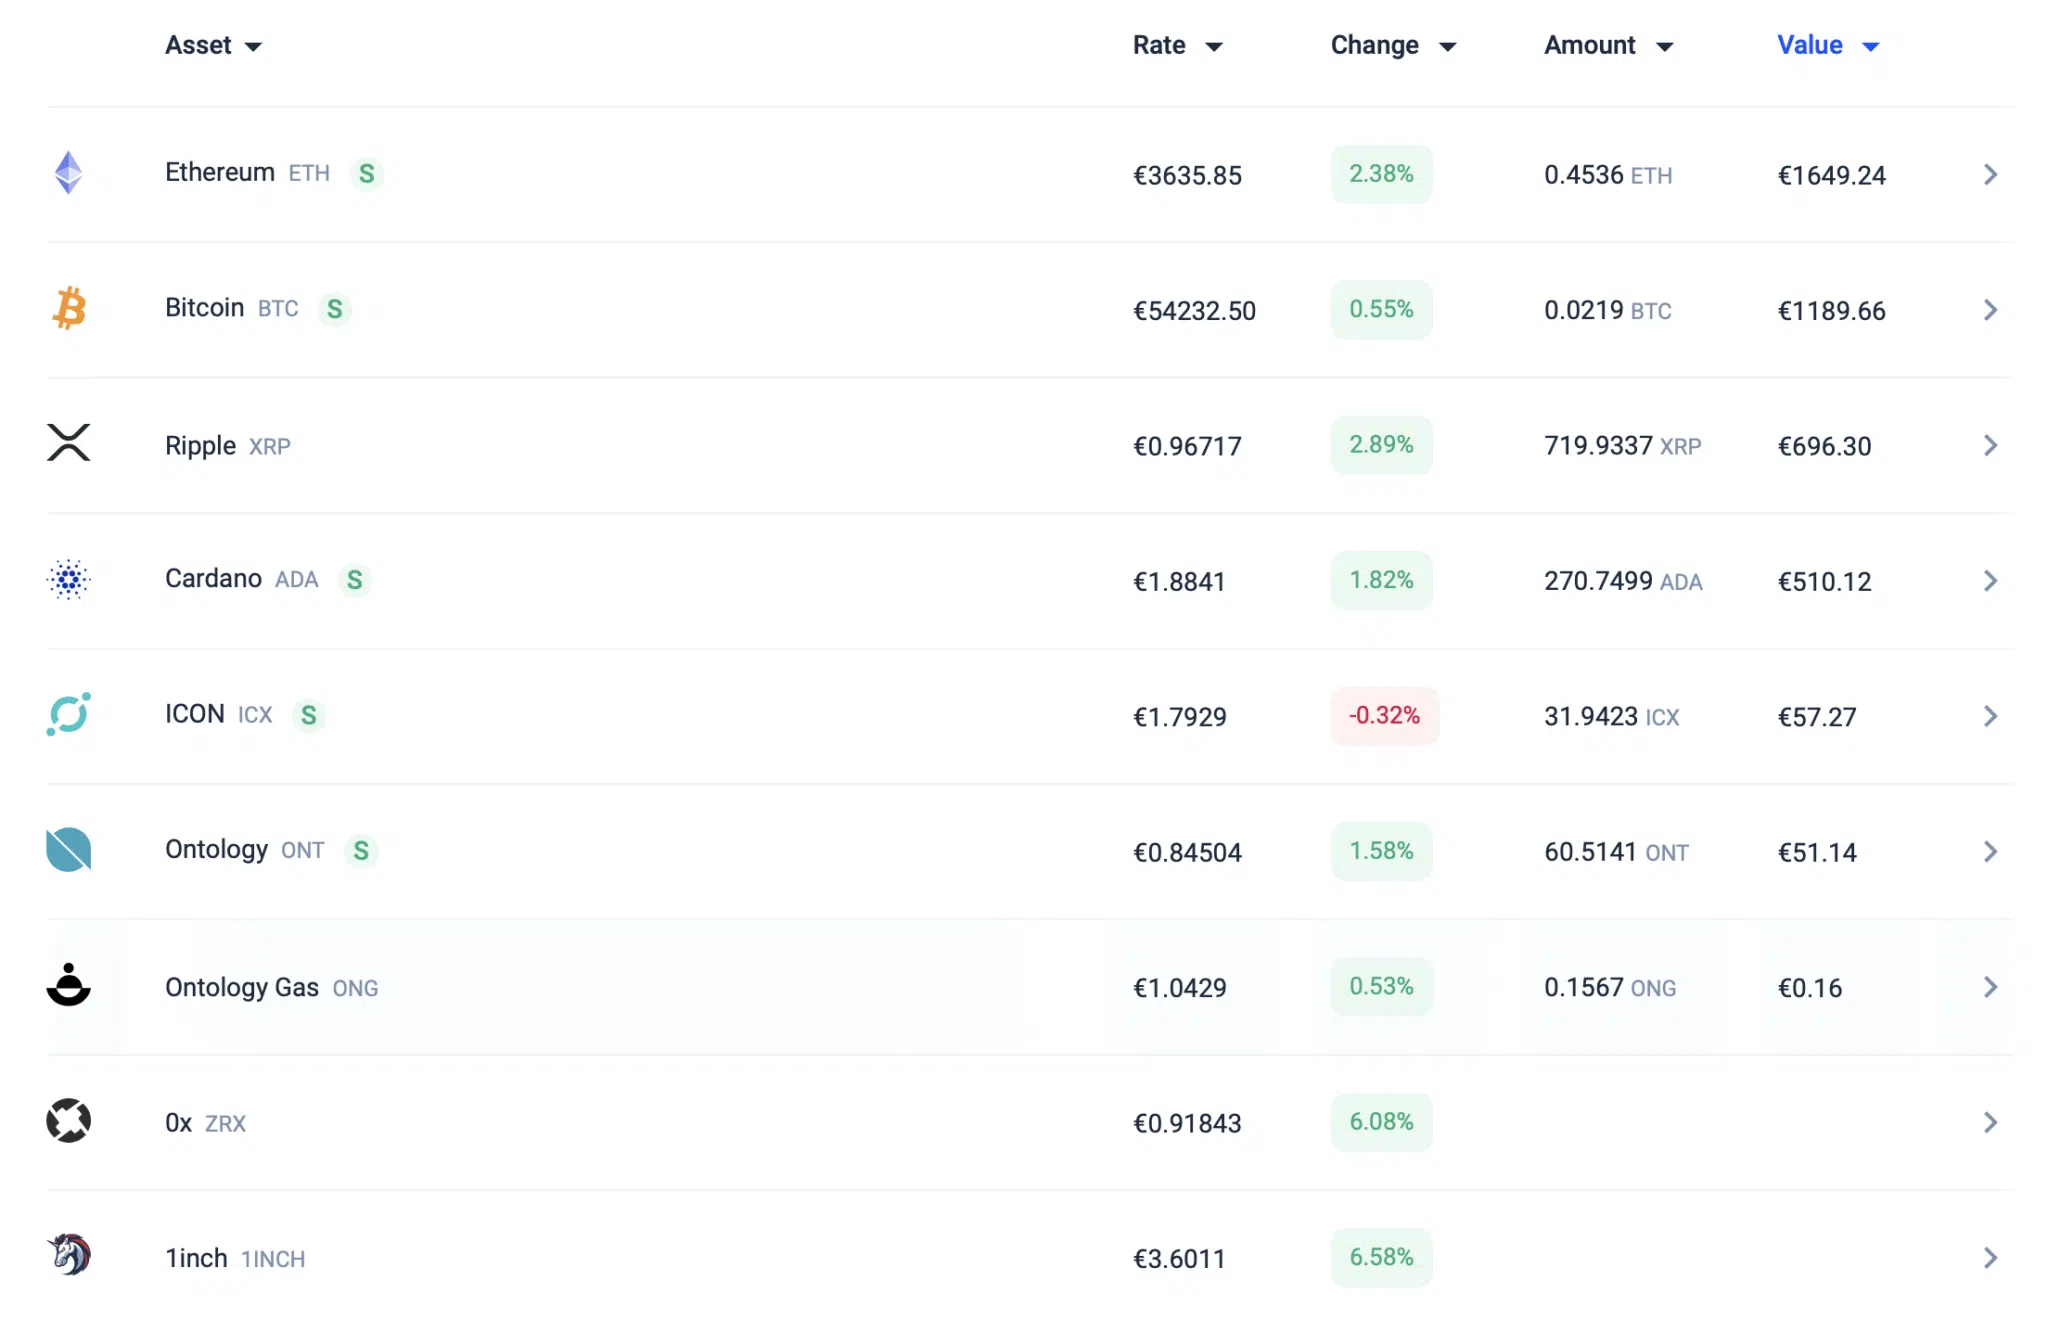Click the S badge next to Ontology

click(361, 851)
